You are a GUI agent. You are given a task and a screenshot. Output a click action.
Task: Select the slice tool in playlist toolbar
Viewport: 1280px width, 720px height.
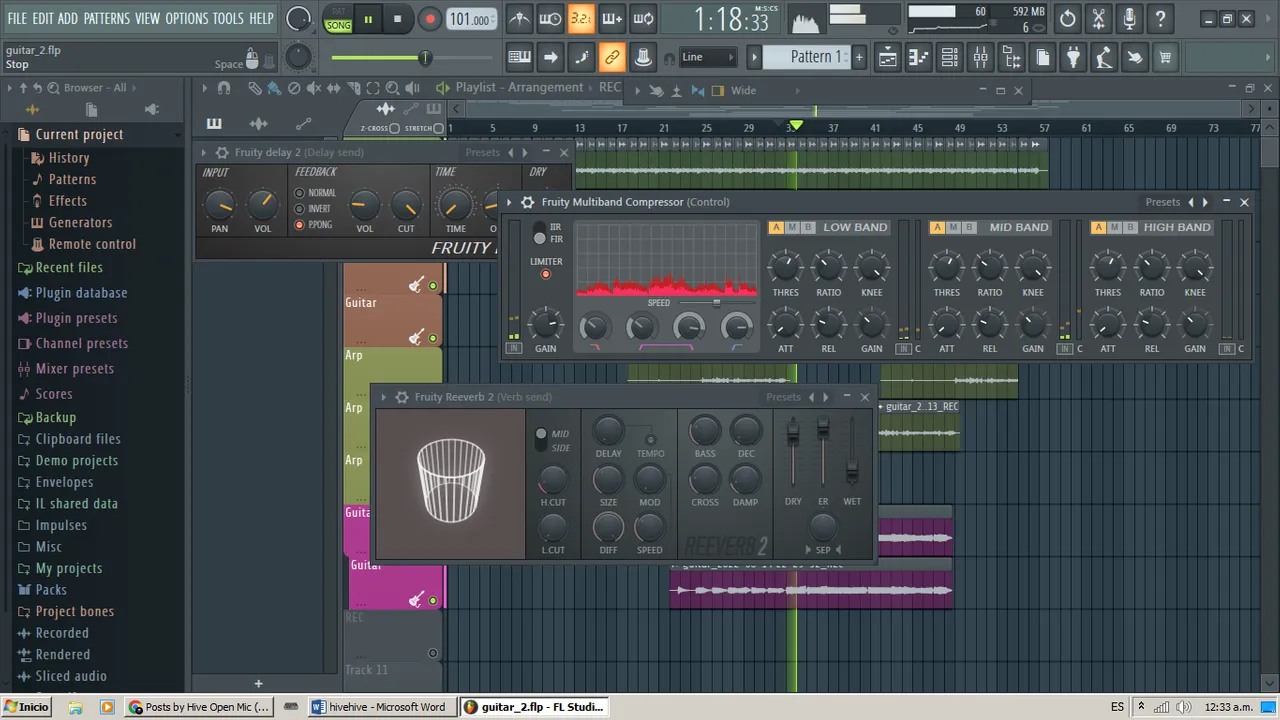pyautogui.click(x=353, y=88)
